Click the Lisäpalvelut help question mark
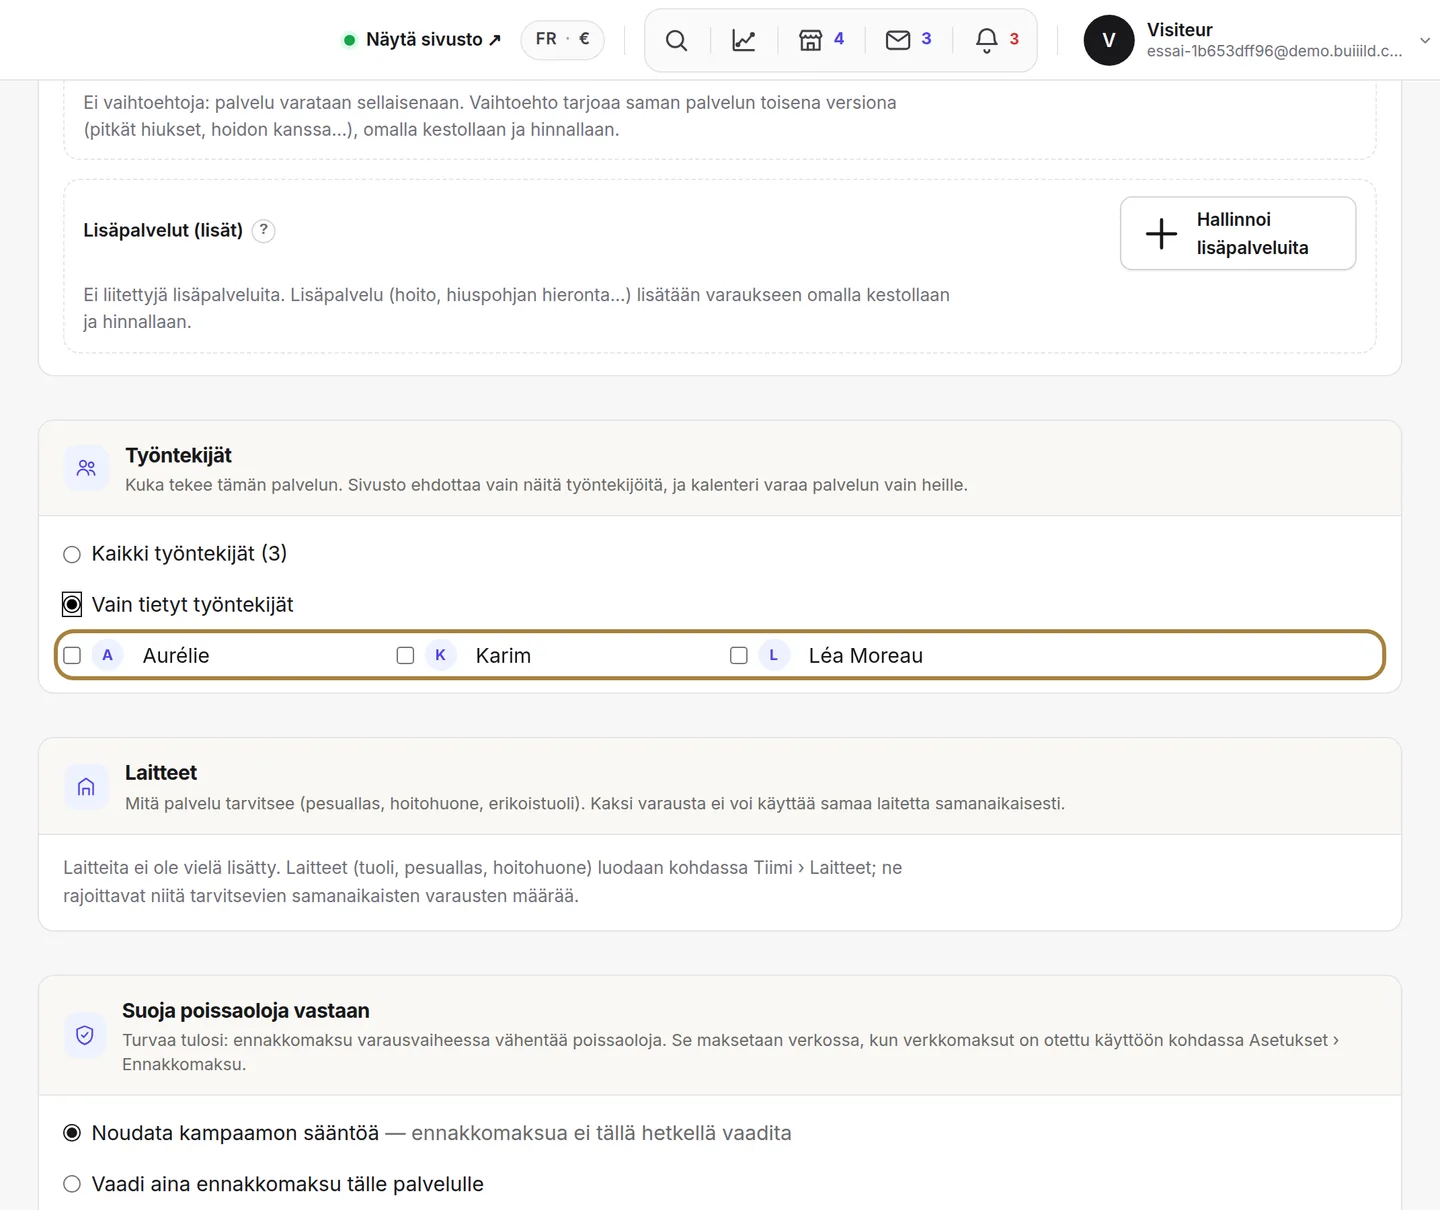The width and height of the screenshot is (1440, 1210). point(263,230)
